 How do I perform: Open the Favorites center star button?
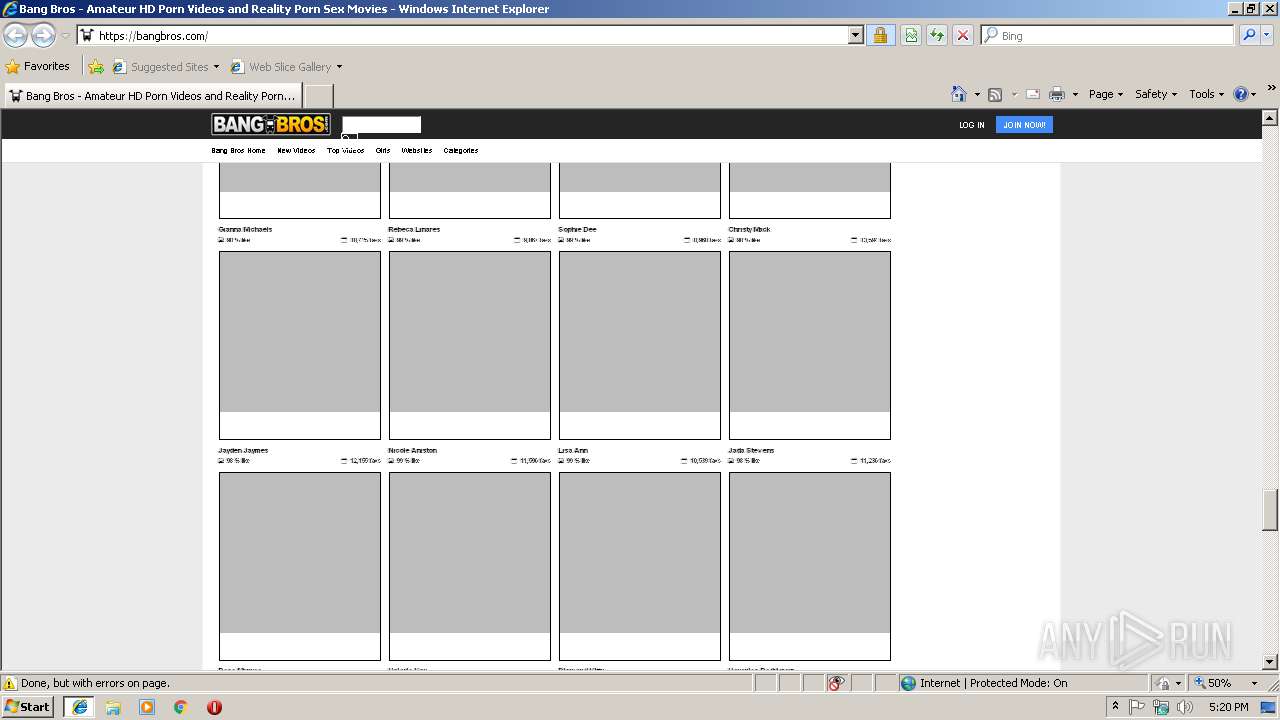click(37, 67)
